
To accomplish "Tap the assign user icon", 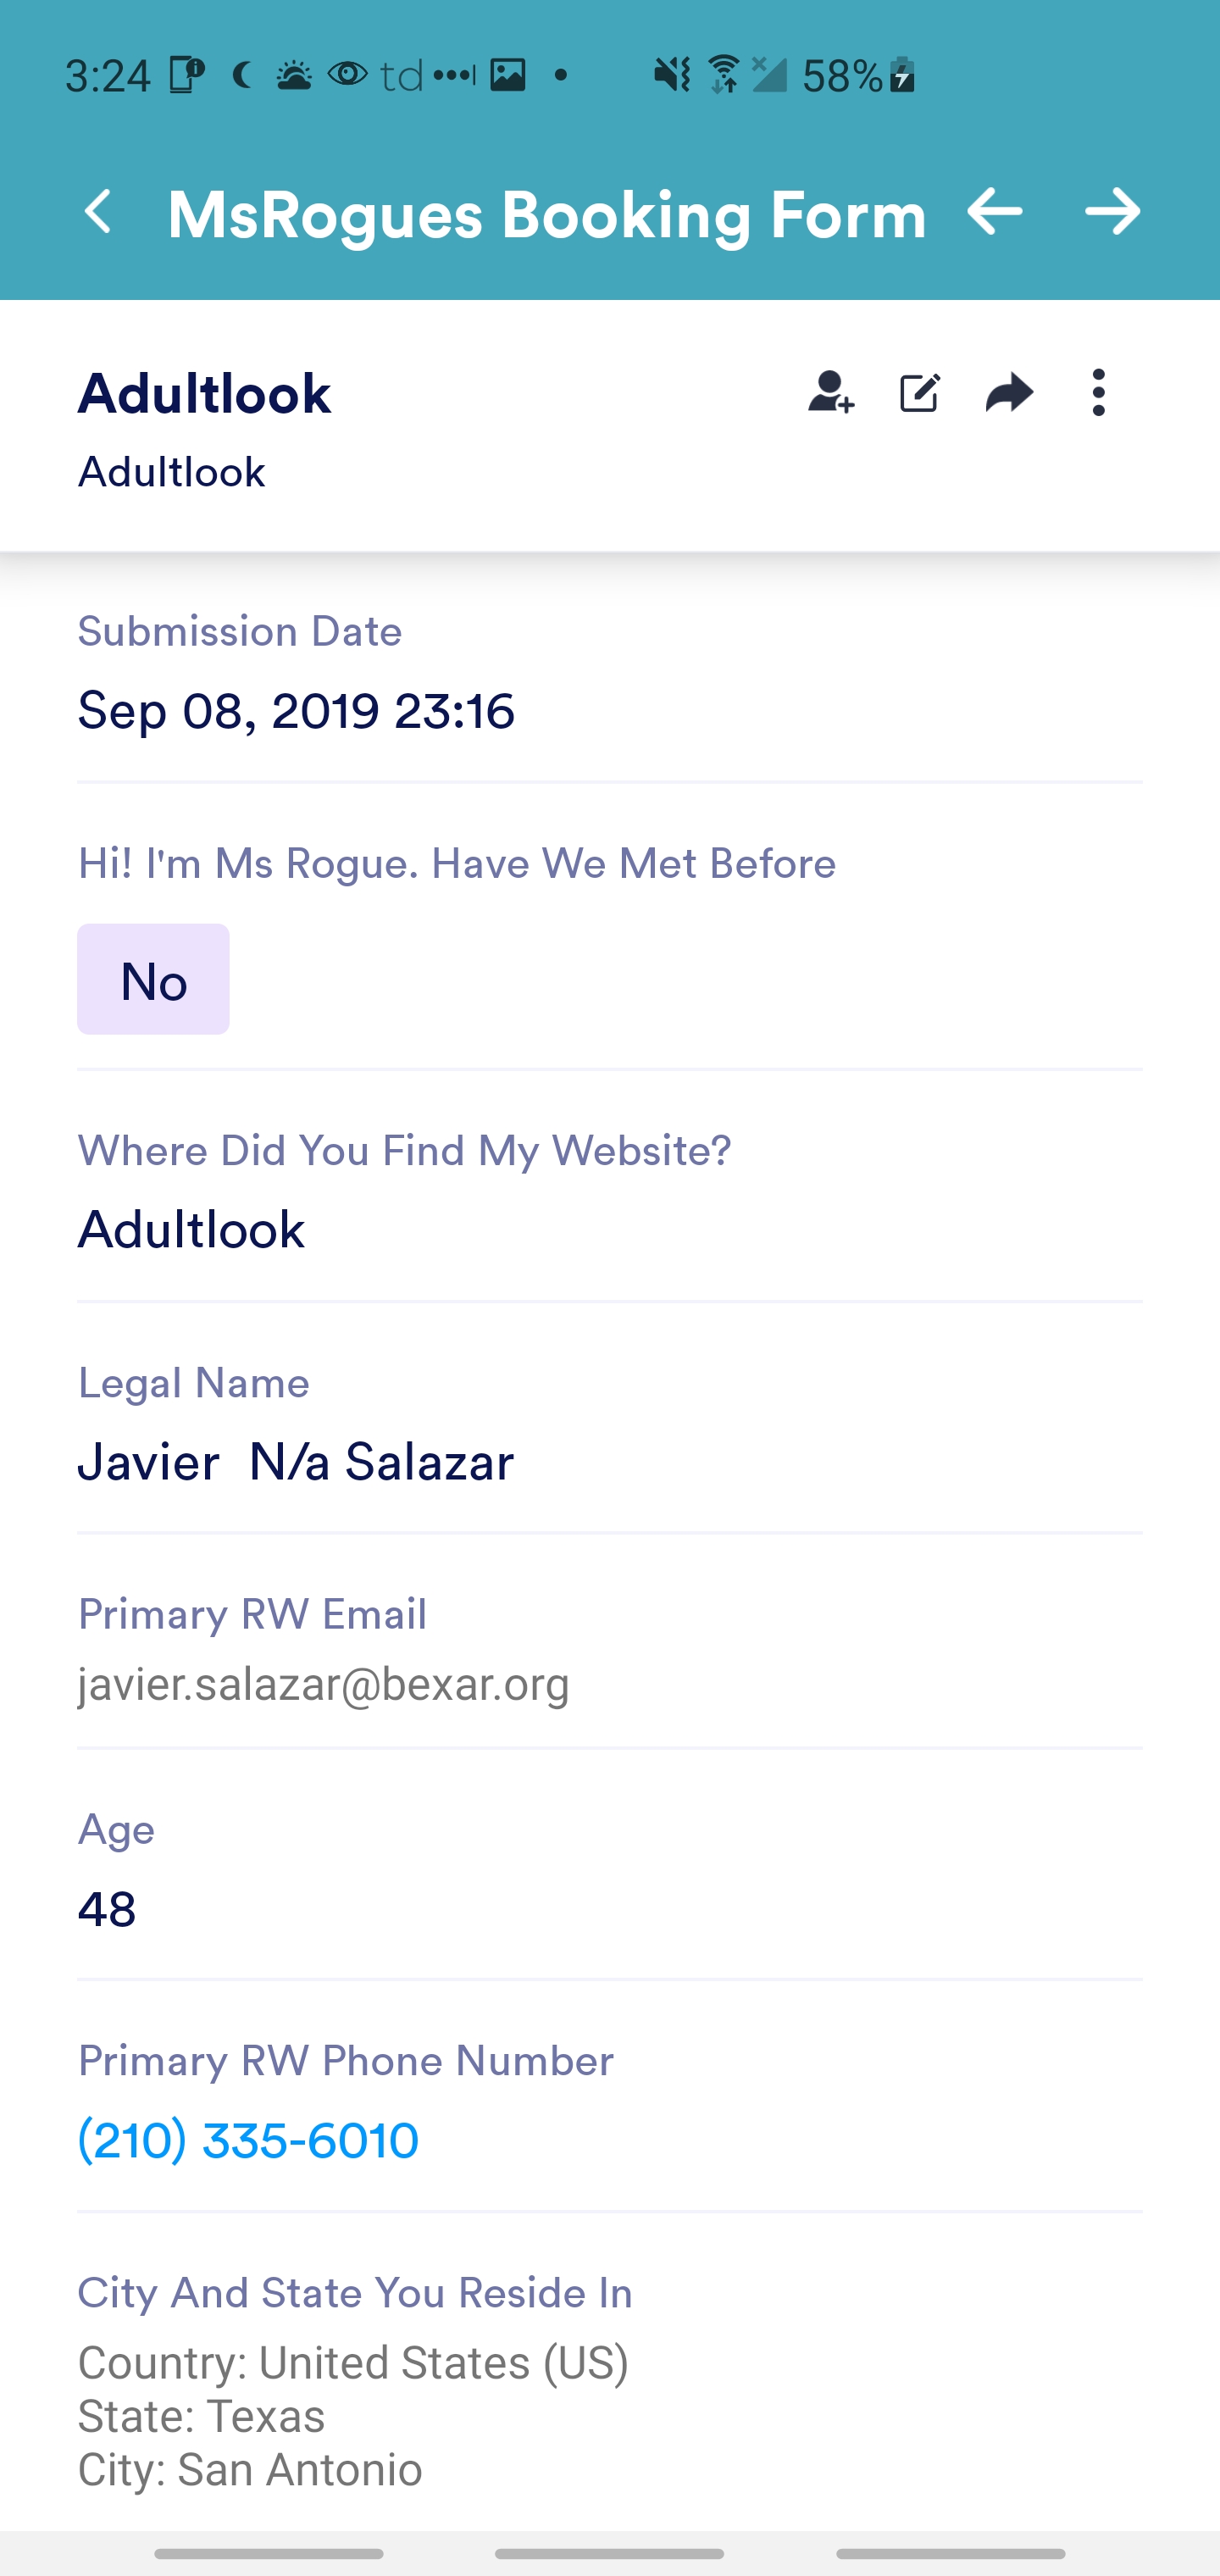I will coord(830,393).
